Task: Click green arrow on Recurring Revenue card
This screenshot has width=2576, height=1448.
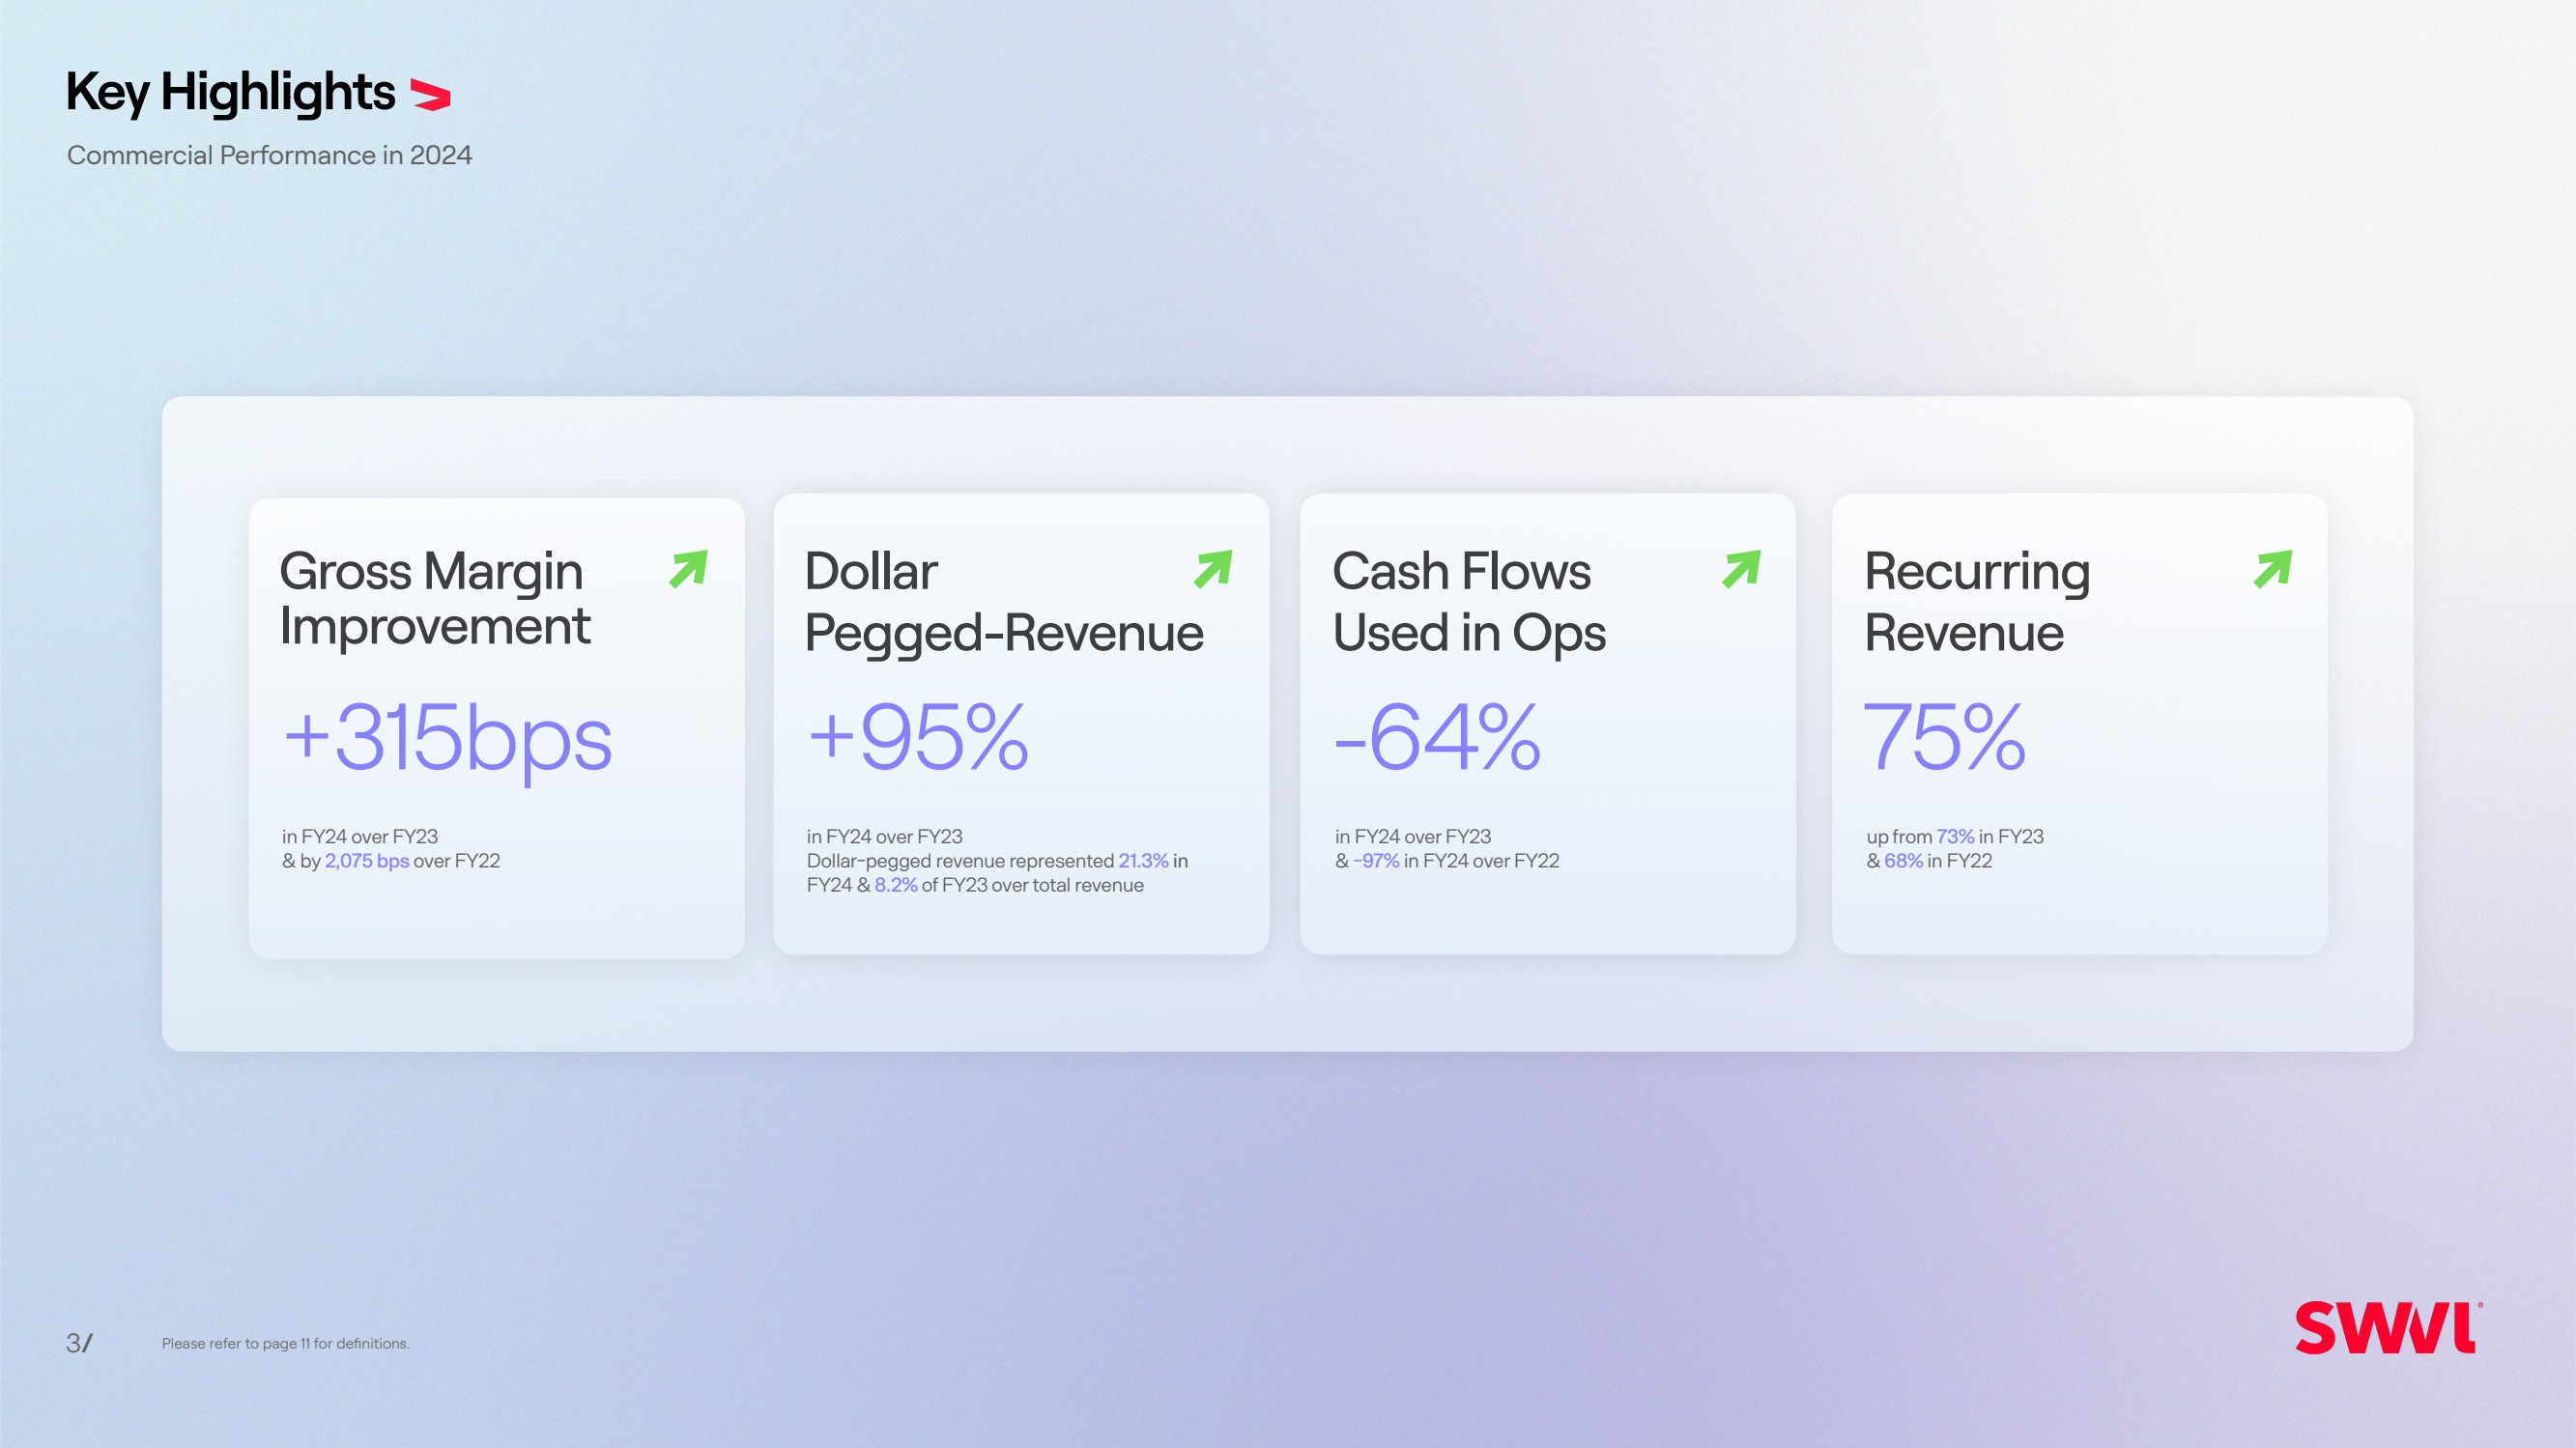Action: [2272, 569]
